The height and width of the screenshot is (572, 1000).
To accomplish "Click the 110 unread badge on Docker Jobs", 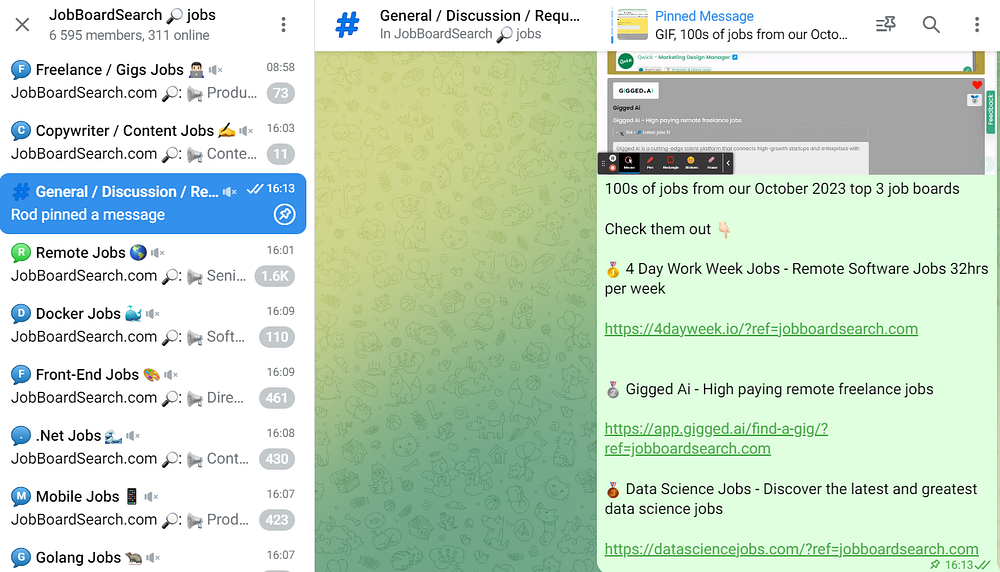I will 277,337.
